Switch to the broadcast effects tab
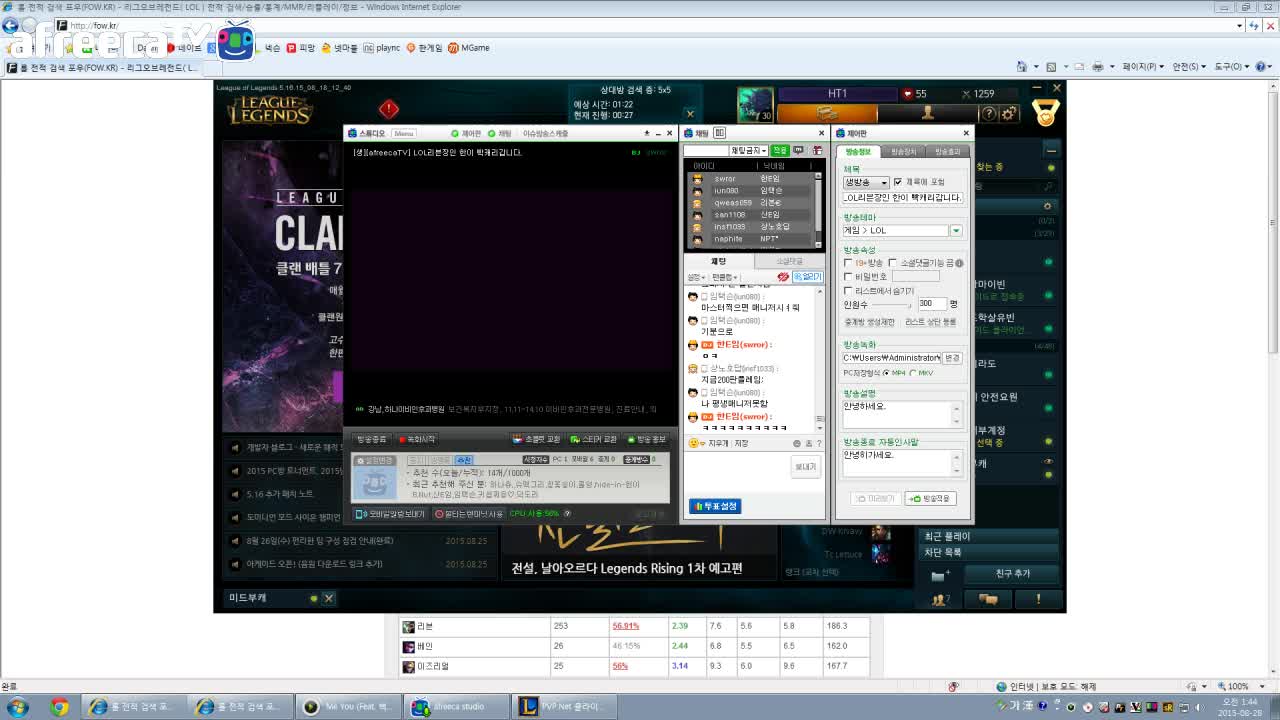The height and width of the screenshot is (720, 1280). [x=946, y=152]
